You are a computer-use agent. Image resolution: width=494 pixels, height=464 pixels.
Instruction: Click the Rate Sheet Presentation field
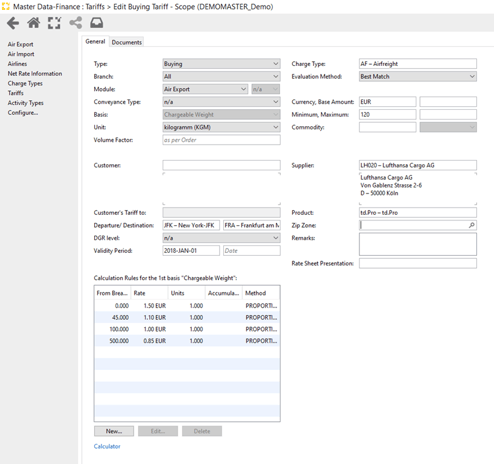[x=418, y=263]
